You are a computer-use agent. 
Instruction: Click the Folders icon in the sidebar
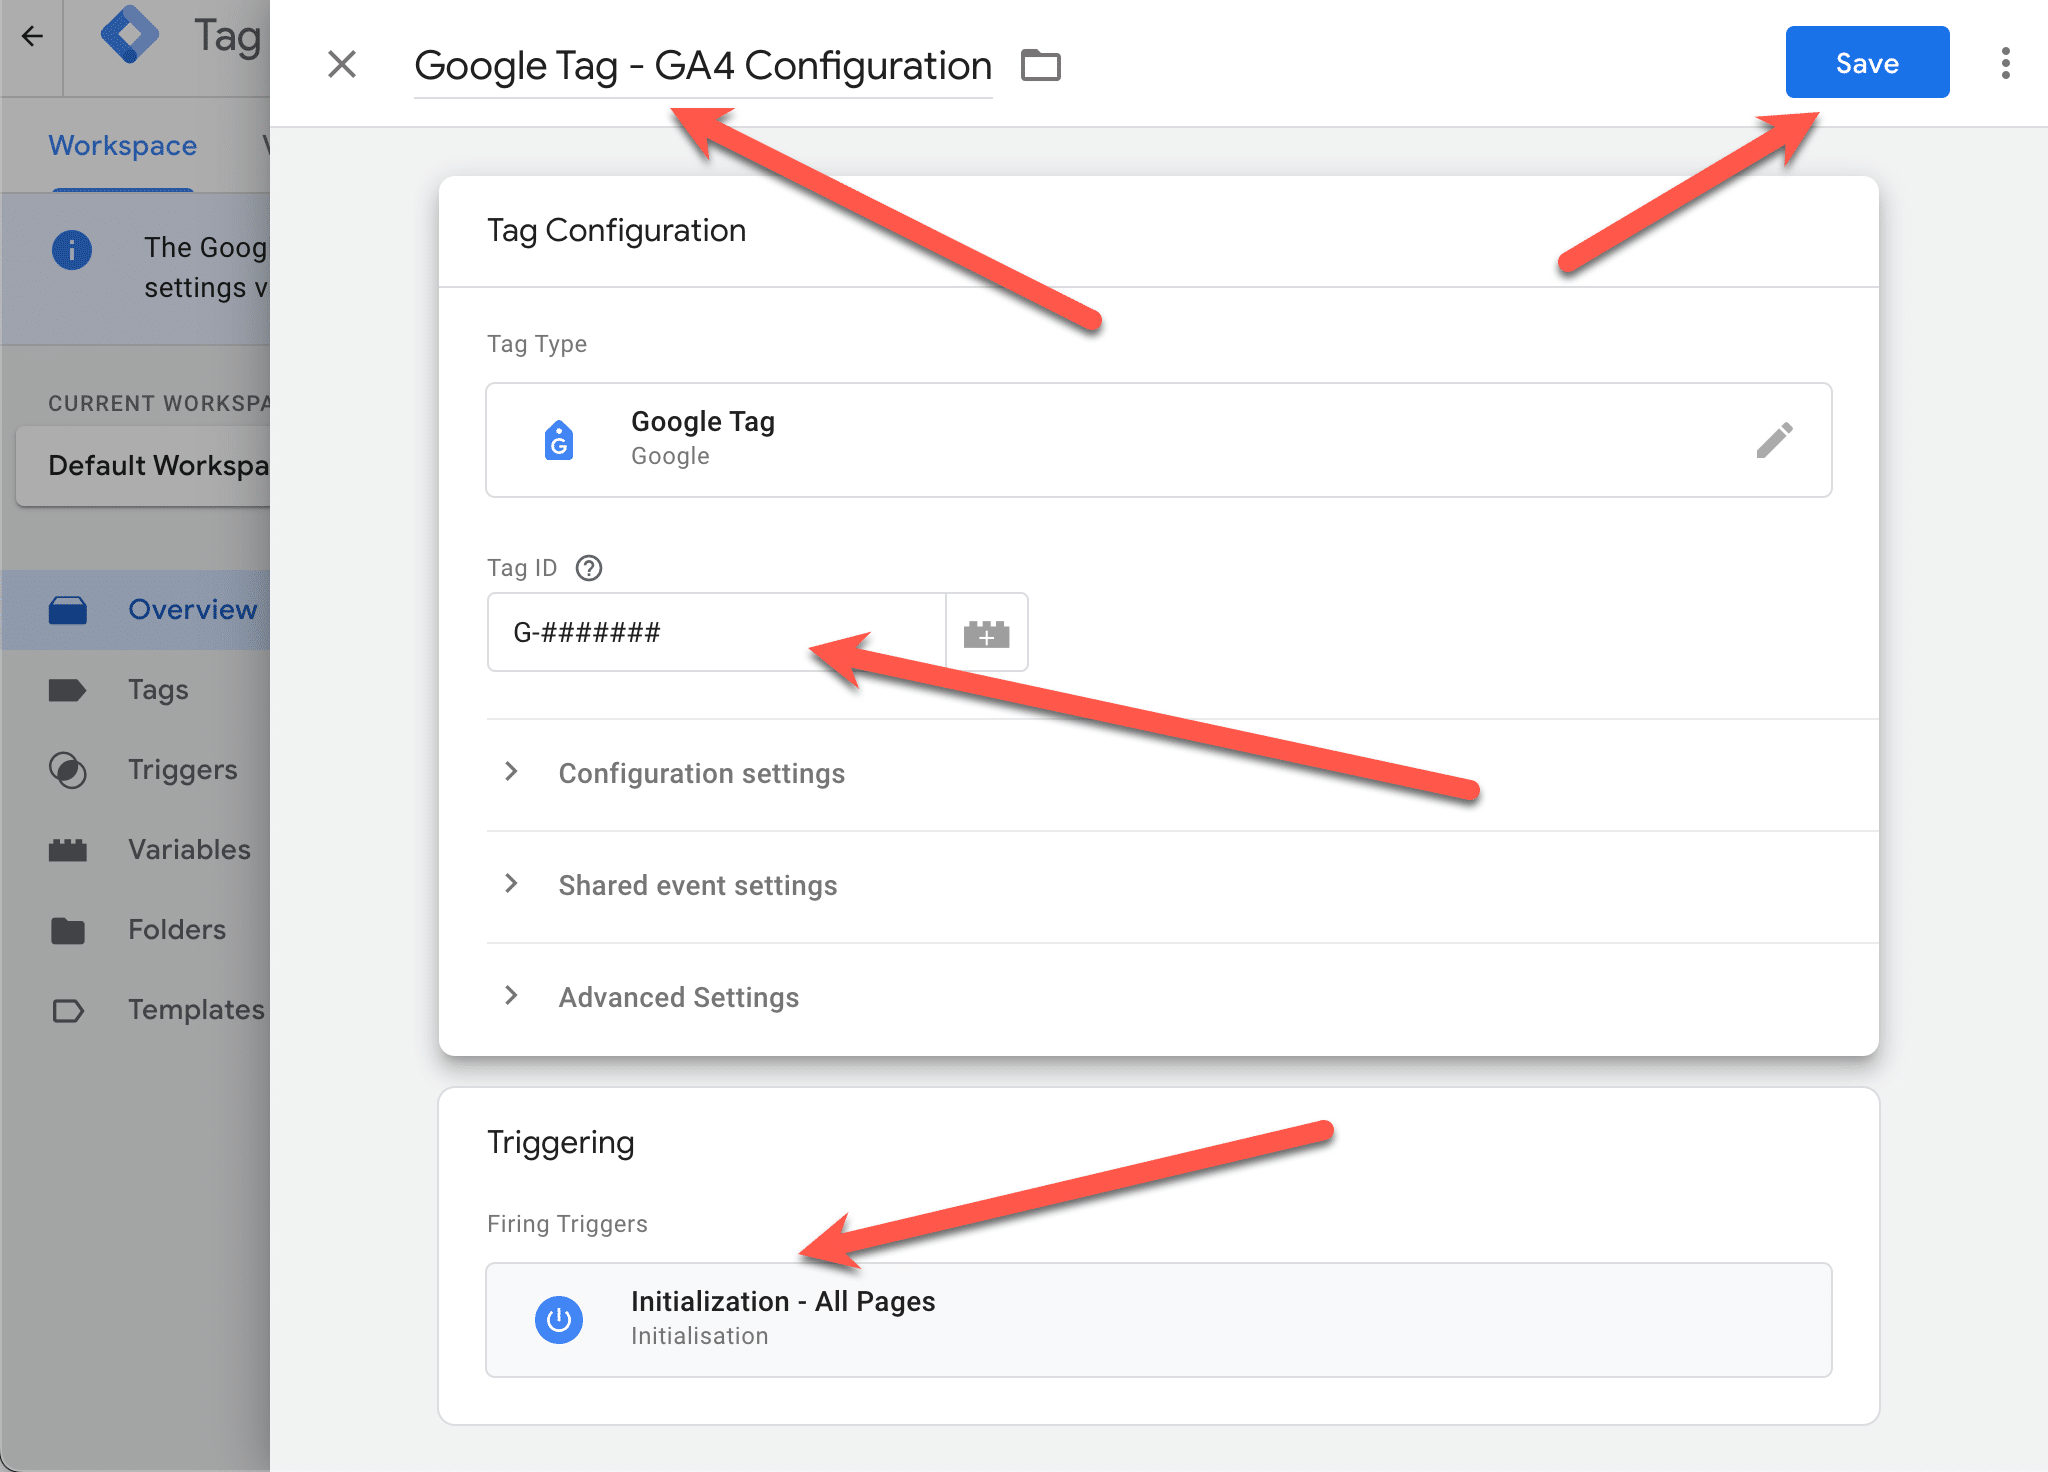coord(68,931)
